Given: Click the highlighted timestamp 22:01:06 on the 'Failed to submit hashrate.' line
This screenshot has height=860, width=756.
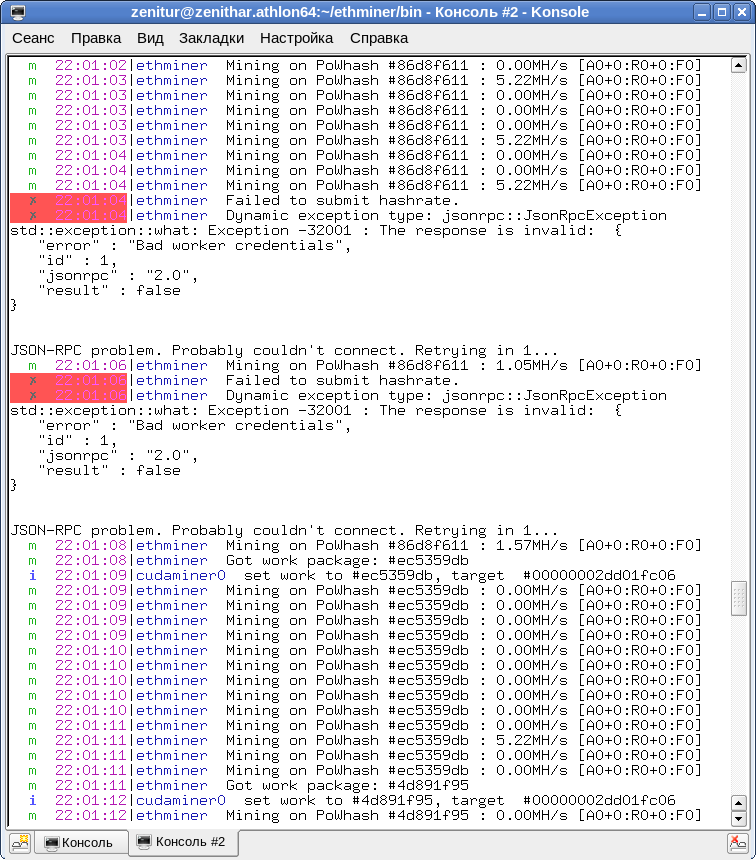Looking at the screenshot, I should 91,381.
